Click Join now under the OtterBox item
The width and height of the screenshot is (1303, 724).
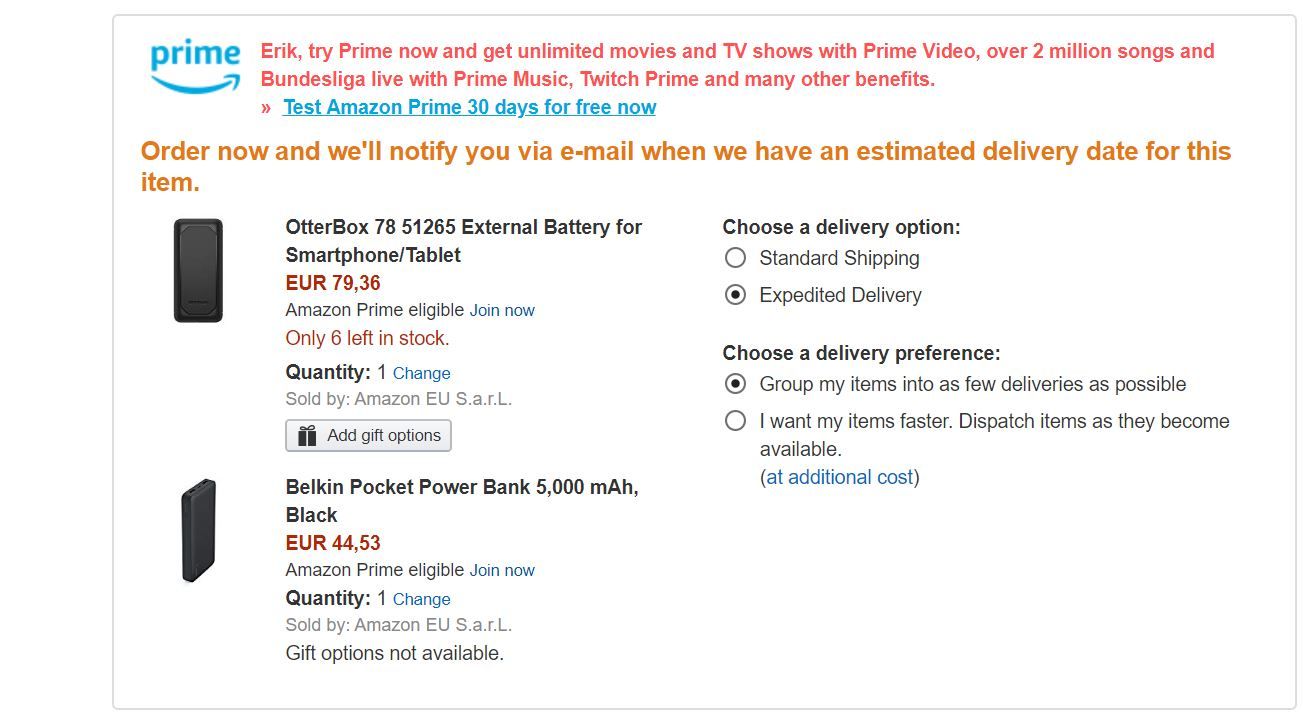point(502,310)
